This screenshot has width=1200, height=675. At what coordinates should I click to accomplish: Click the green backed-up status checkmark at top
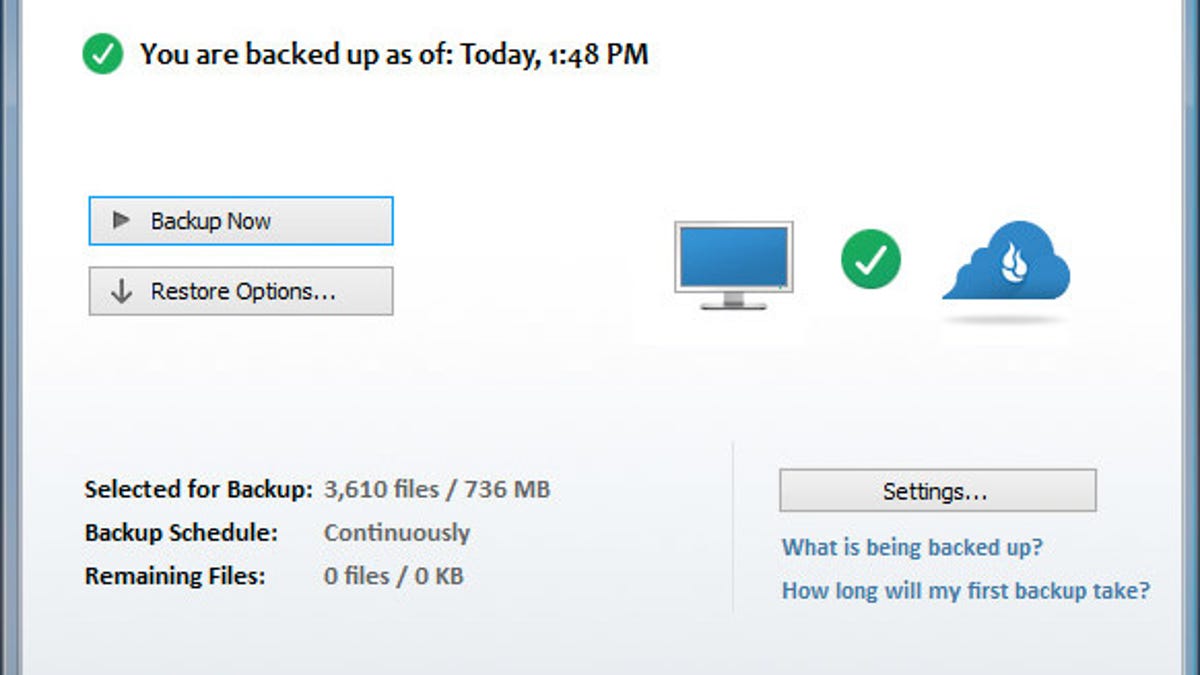[103, 54]
